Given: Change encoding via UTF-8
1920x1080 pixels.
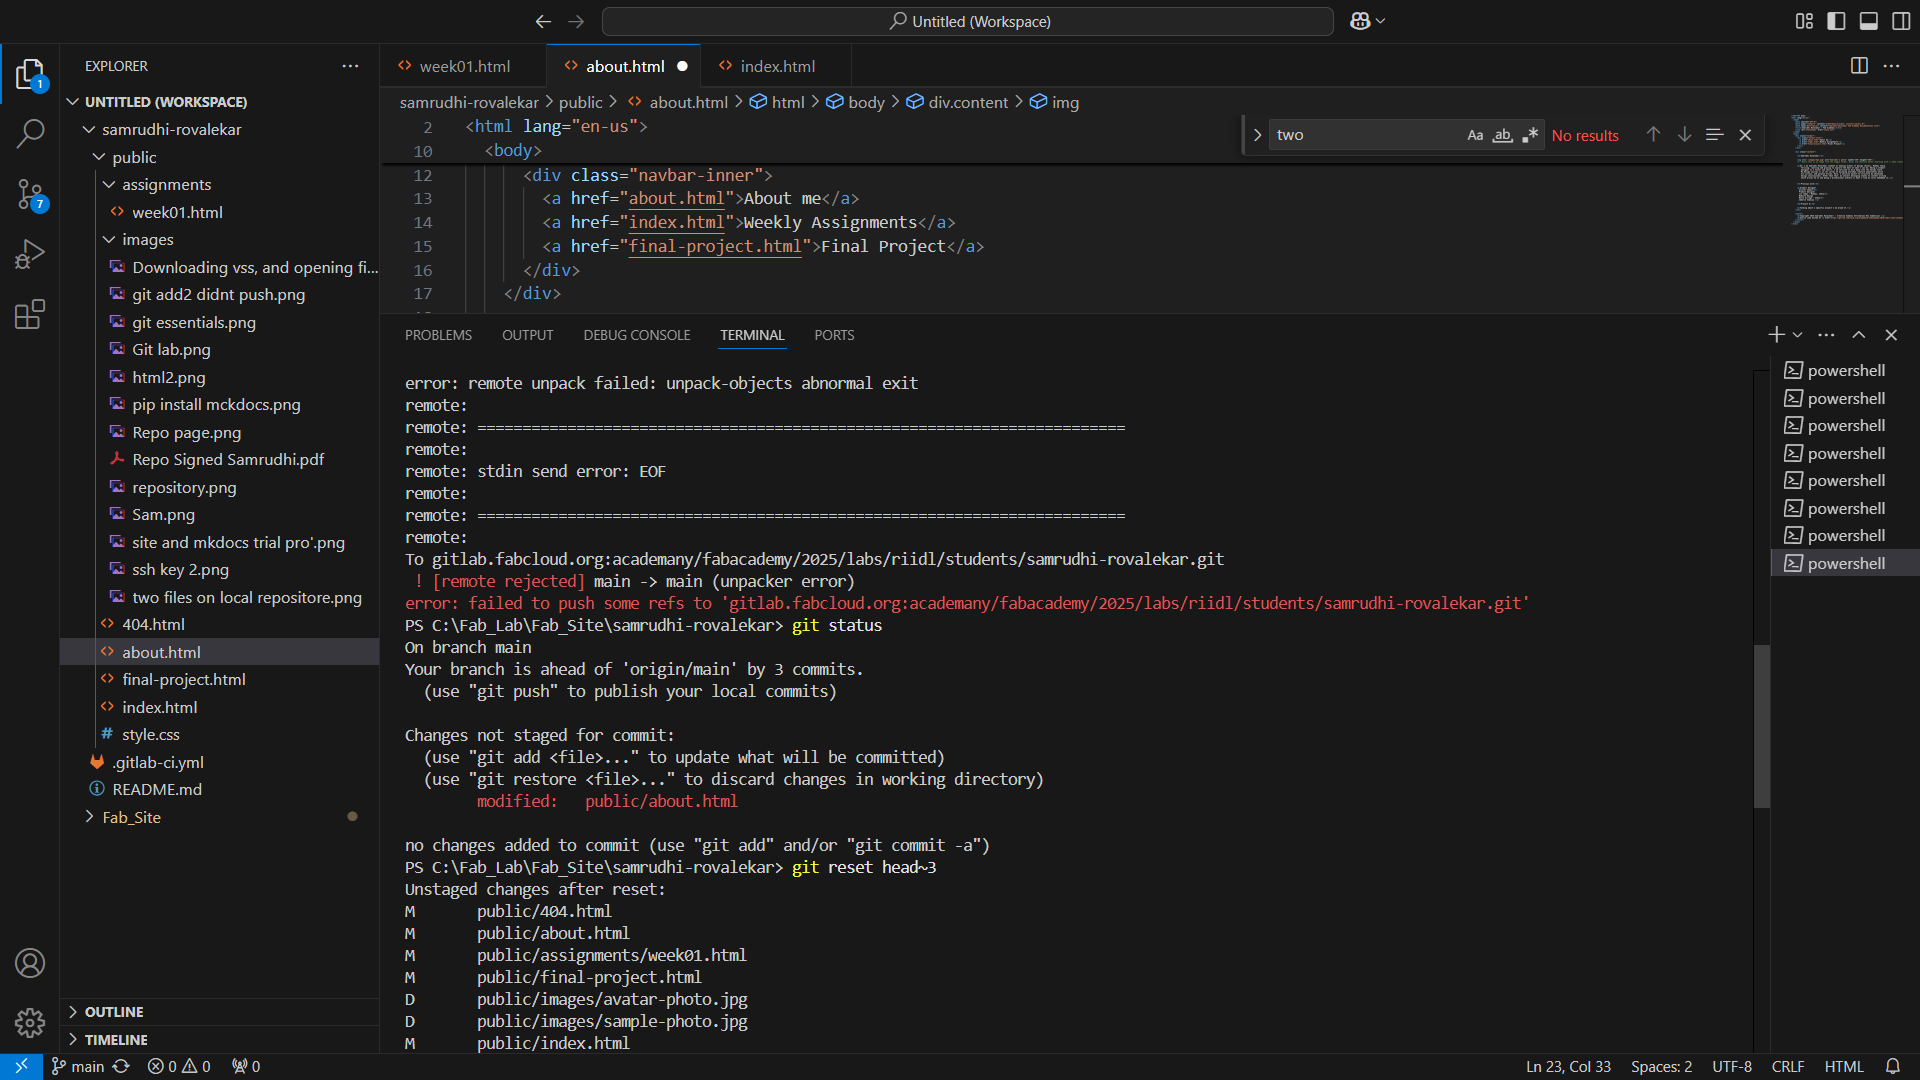Looking at the screenshot, I should click(1731, 1066).
